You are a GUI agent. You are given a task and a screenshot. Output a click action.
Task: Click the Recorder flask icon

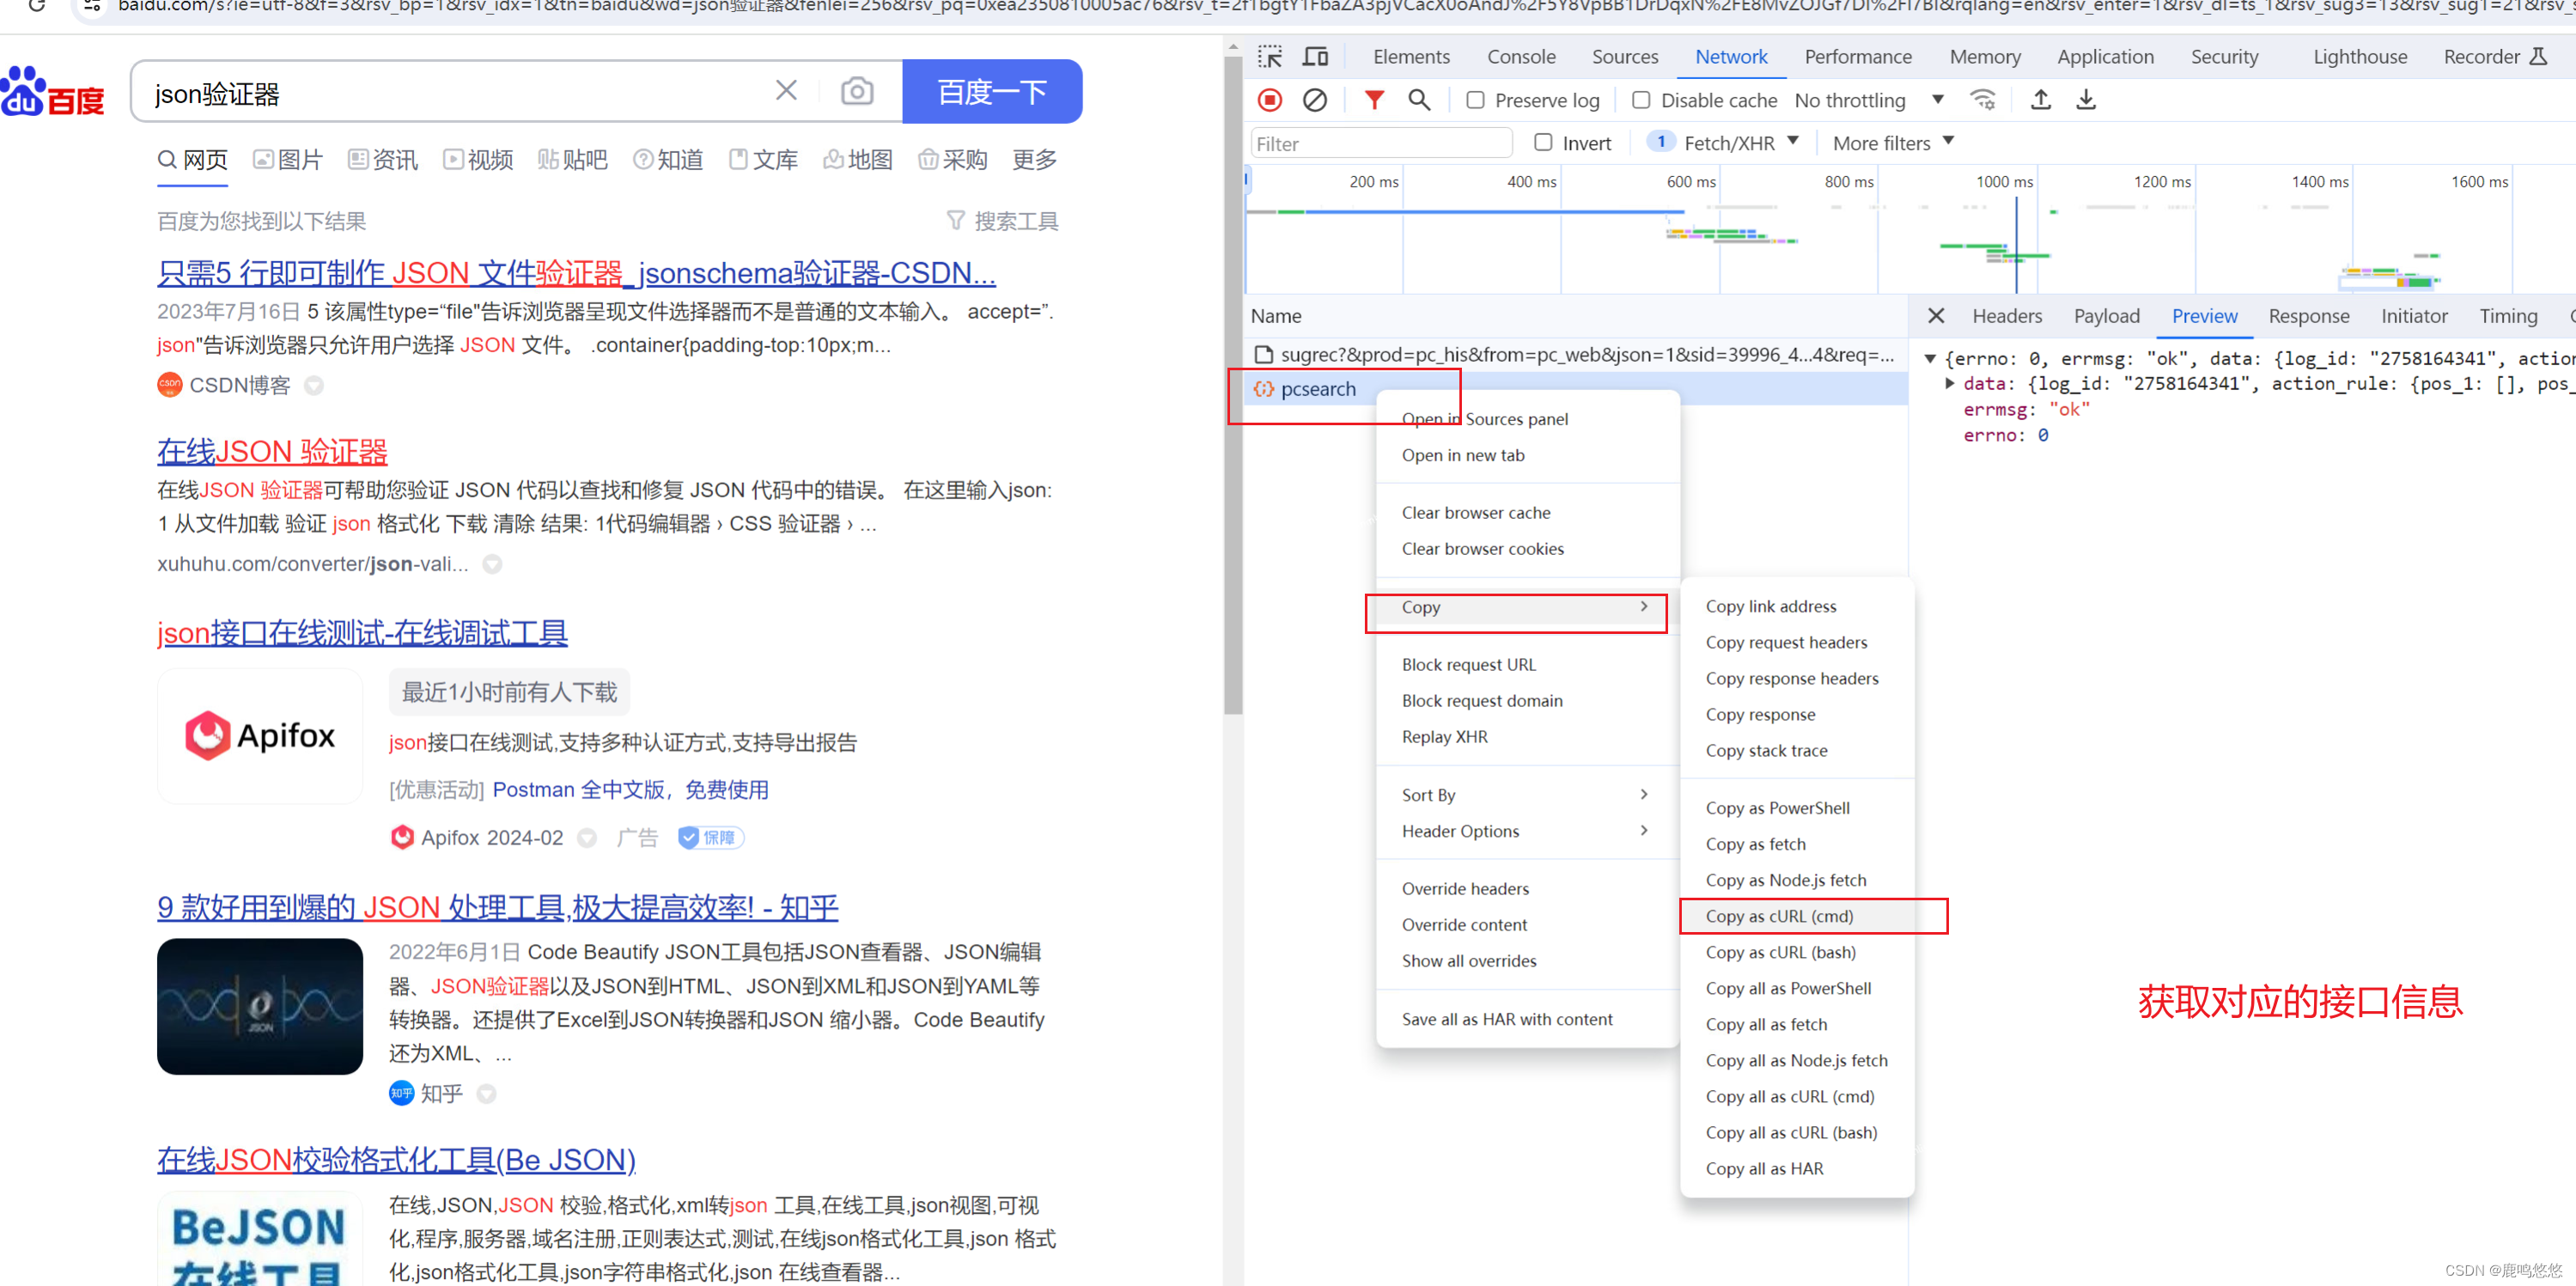pyautogui.click(x=2538, y=57)
